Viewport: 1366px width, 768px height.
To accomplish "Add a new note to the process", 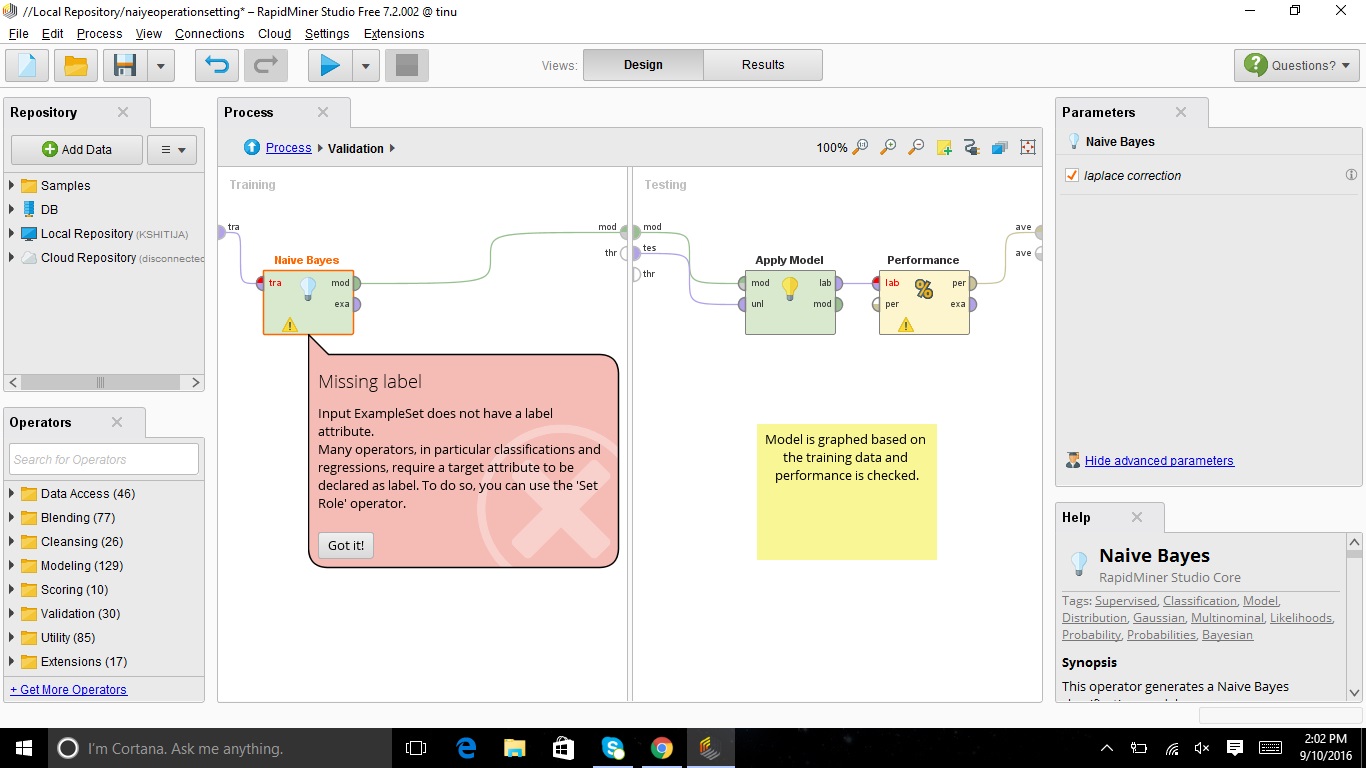I will coord(944,147).
